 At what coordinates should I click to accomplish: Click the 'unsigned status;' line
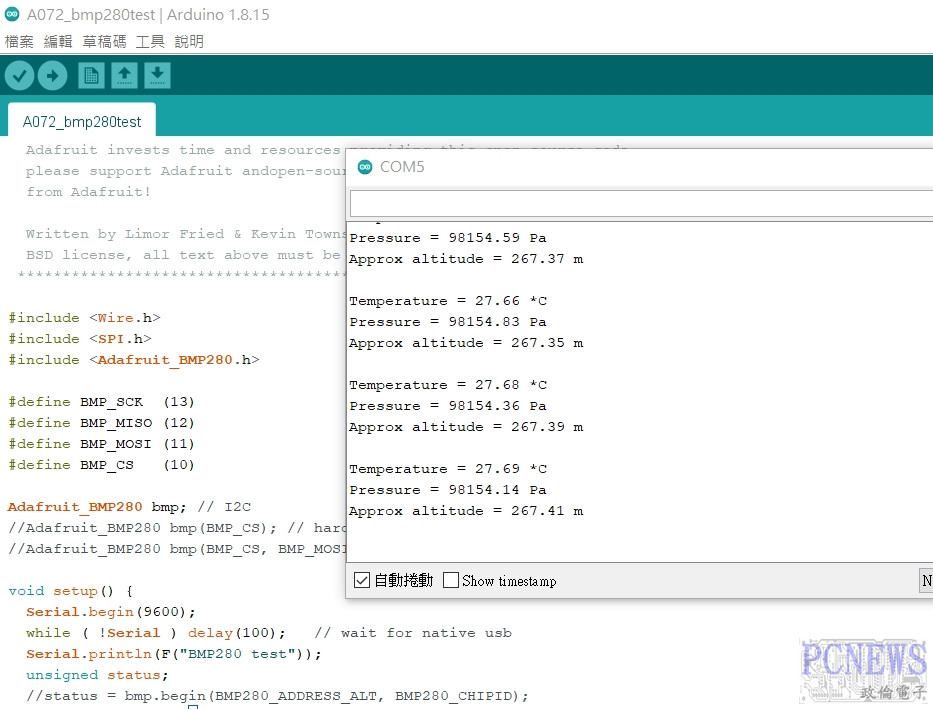(97, 675)
